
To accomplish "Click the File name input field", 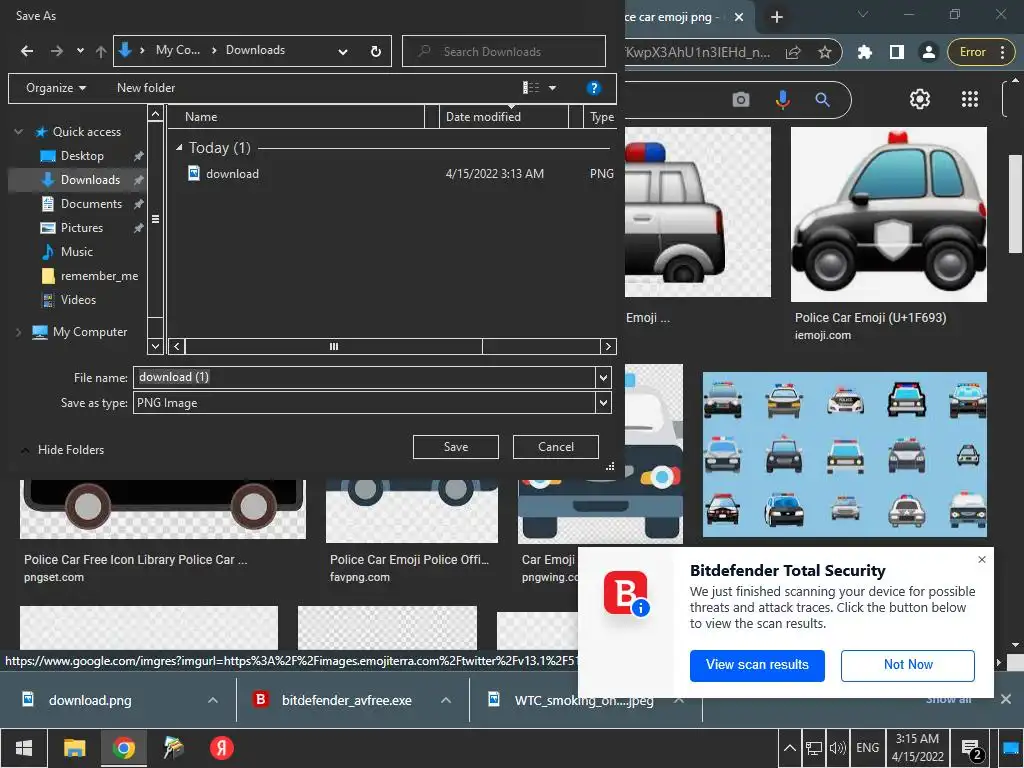I will (364, 377).
